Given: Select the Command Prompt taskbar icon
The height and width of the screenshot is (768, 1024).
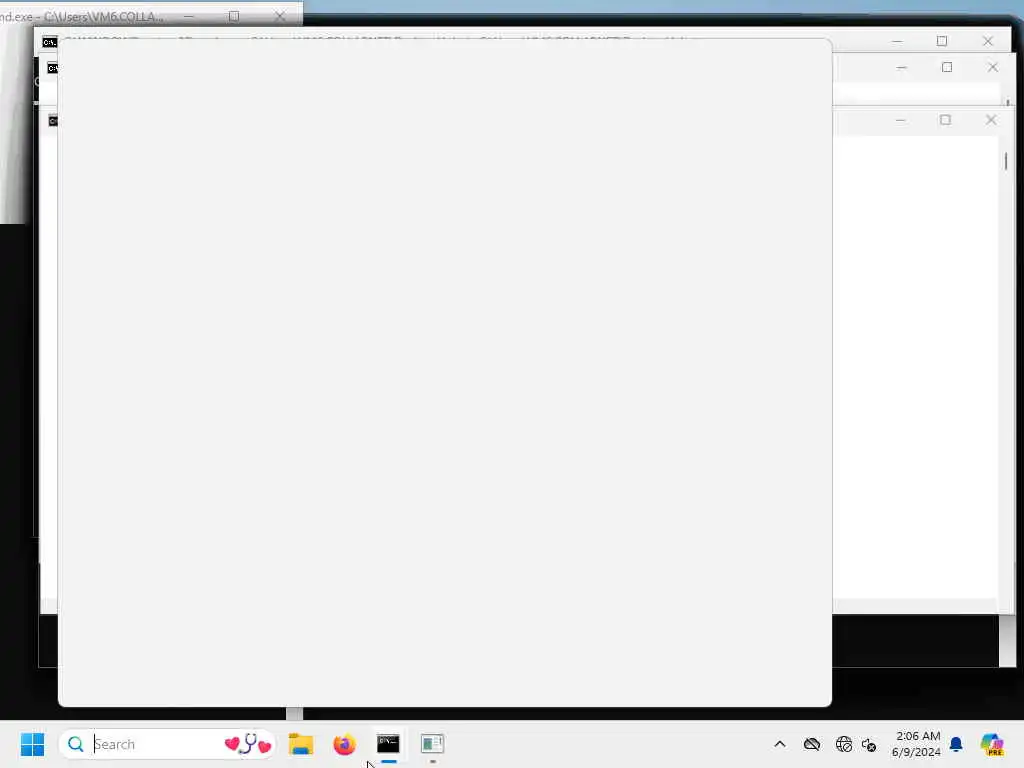Looking at the screenshot, I should (388, 744).
